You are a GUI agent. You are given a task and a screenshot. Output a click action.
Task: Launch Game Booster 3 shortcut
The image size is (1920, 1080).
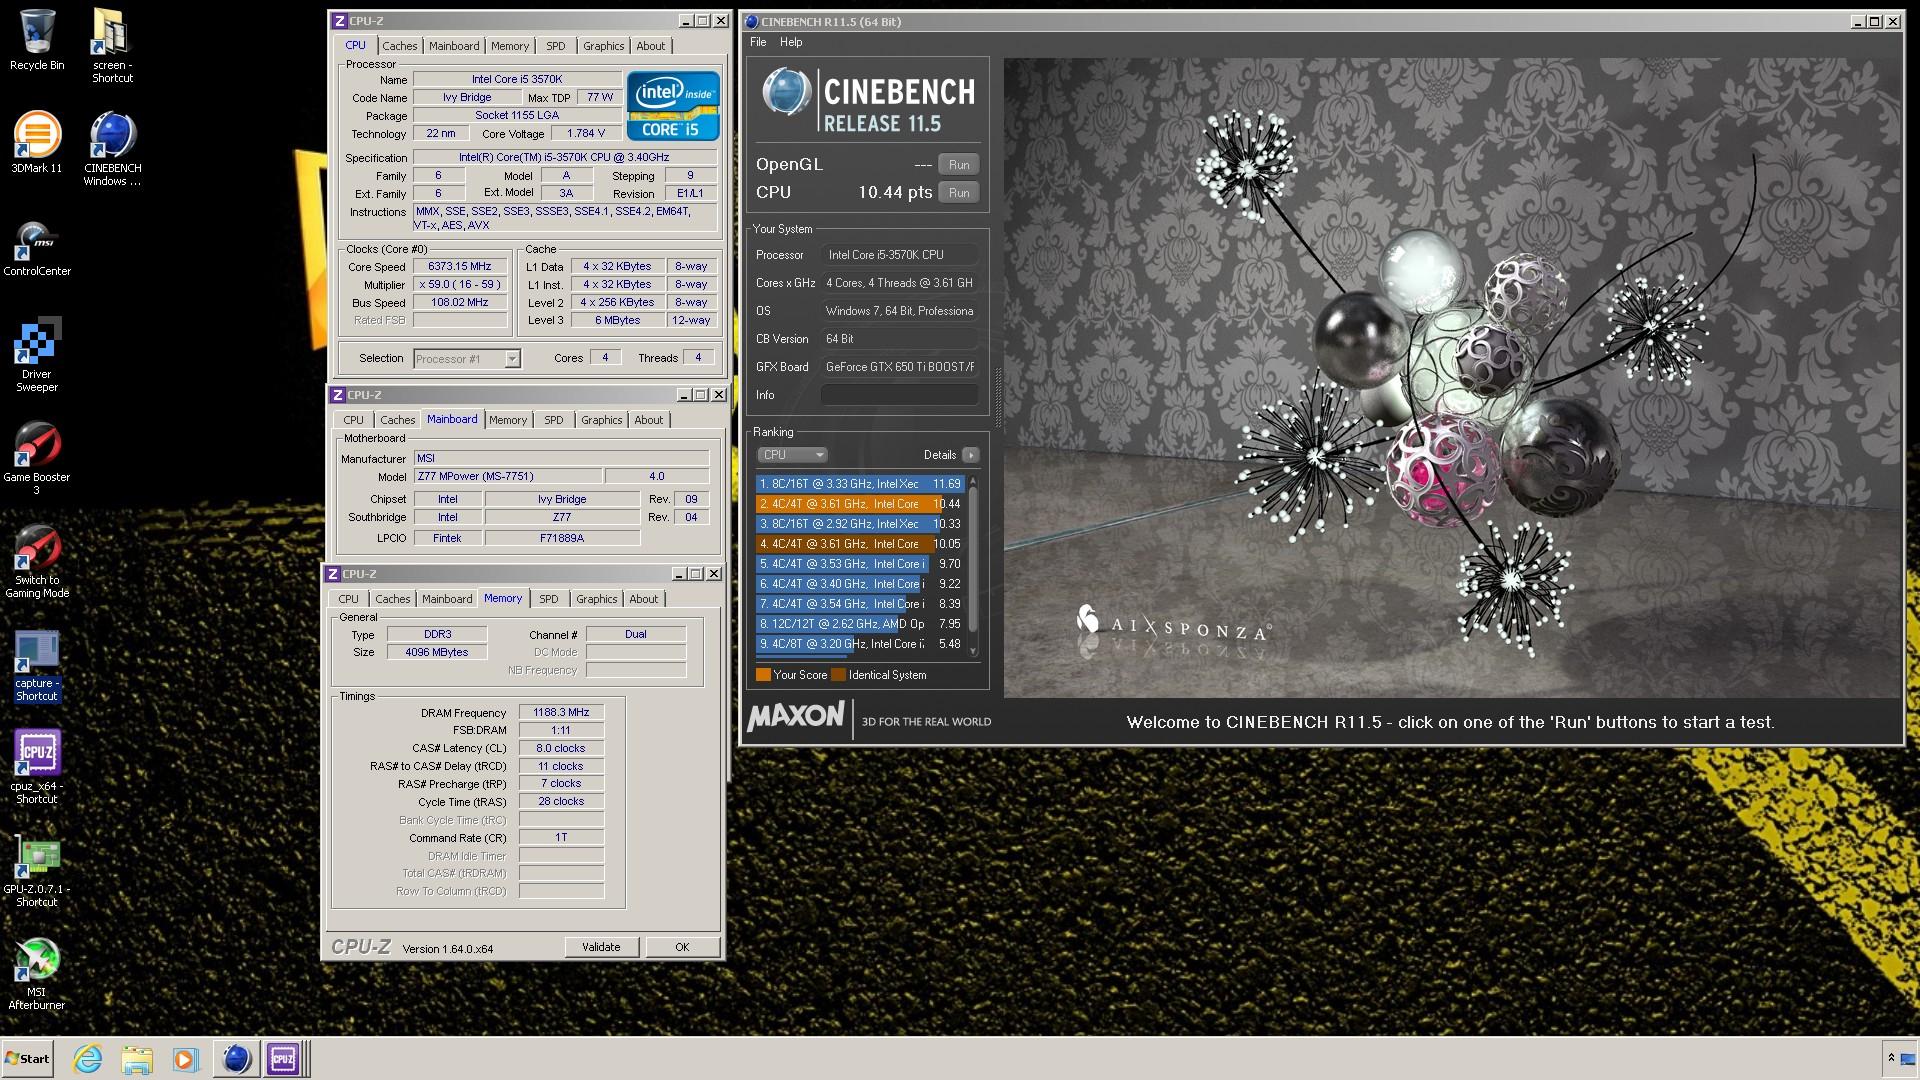coord(37,458)
